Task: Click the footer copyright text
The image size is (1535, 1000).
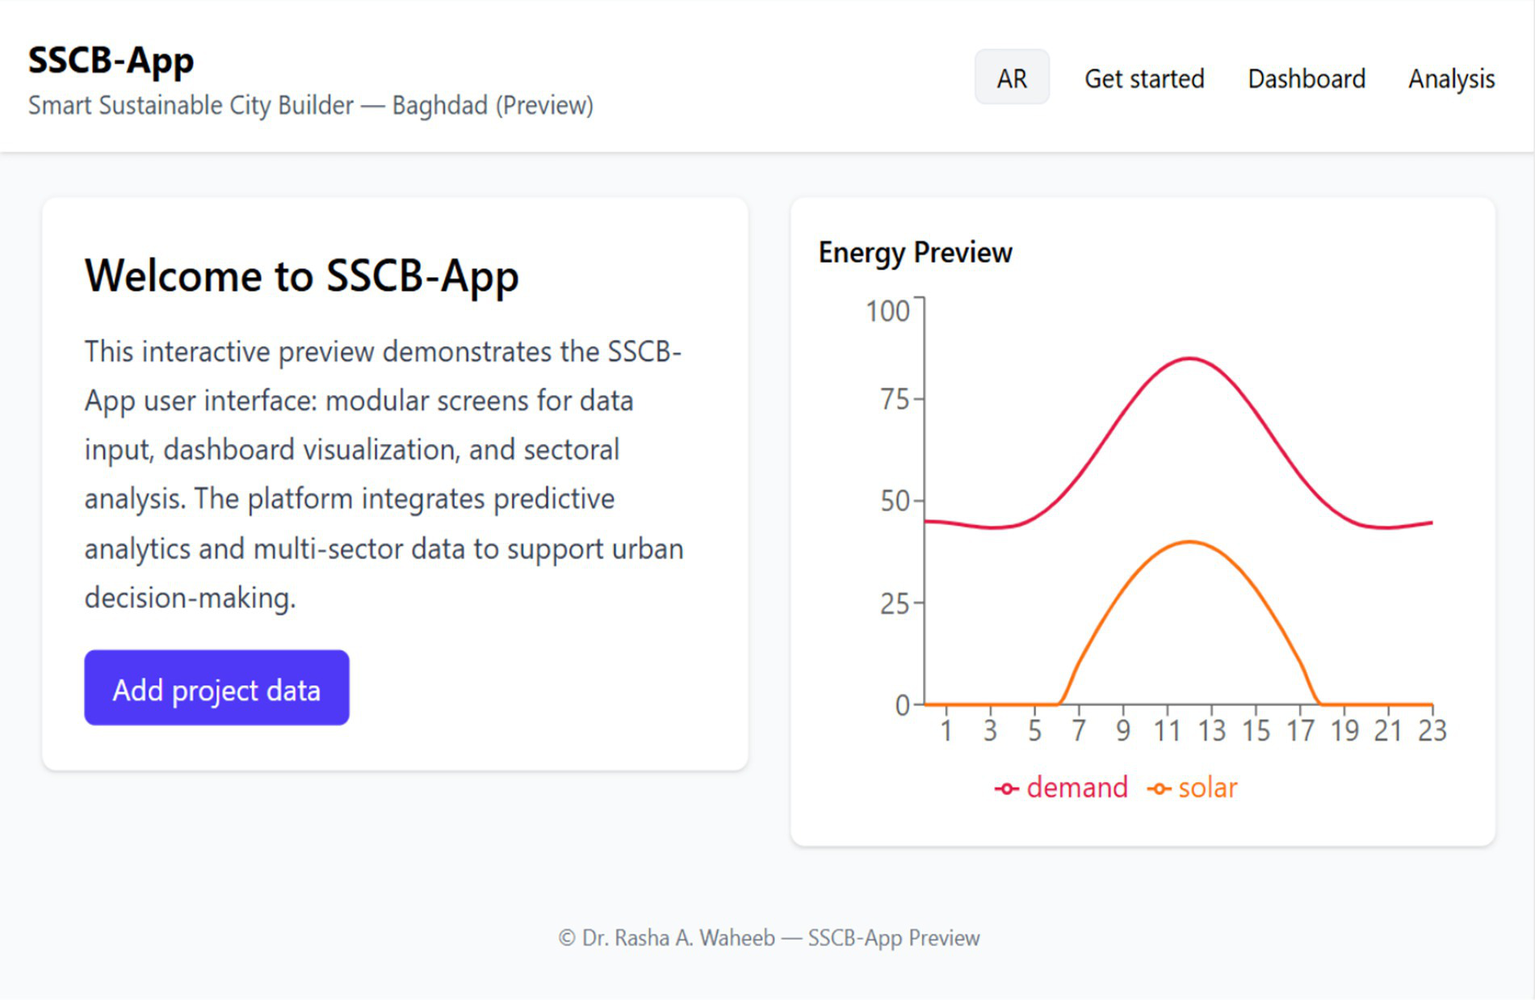Action: point(768,938)
